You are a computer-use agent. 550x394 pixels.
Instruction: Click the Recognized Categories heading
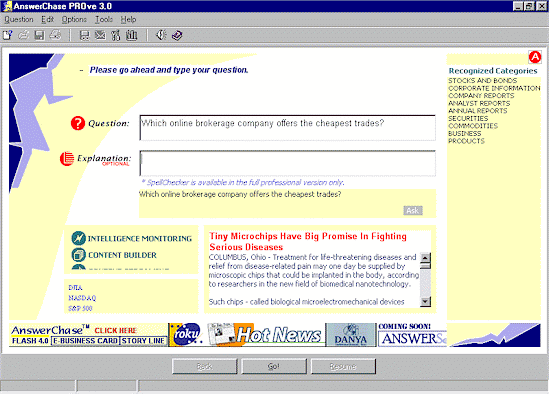493,71
